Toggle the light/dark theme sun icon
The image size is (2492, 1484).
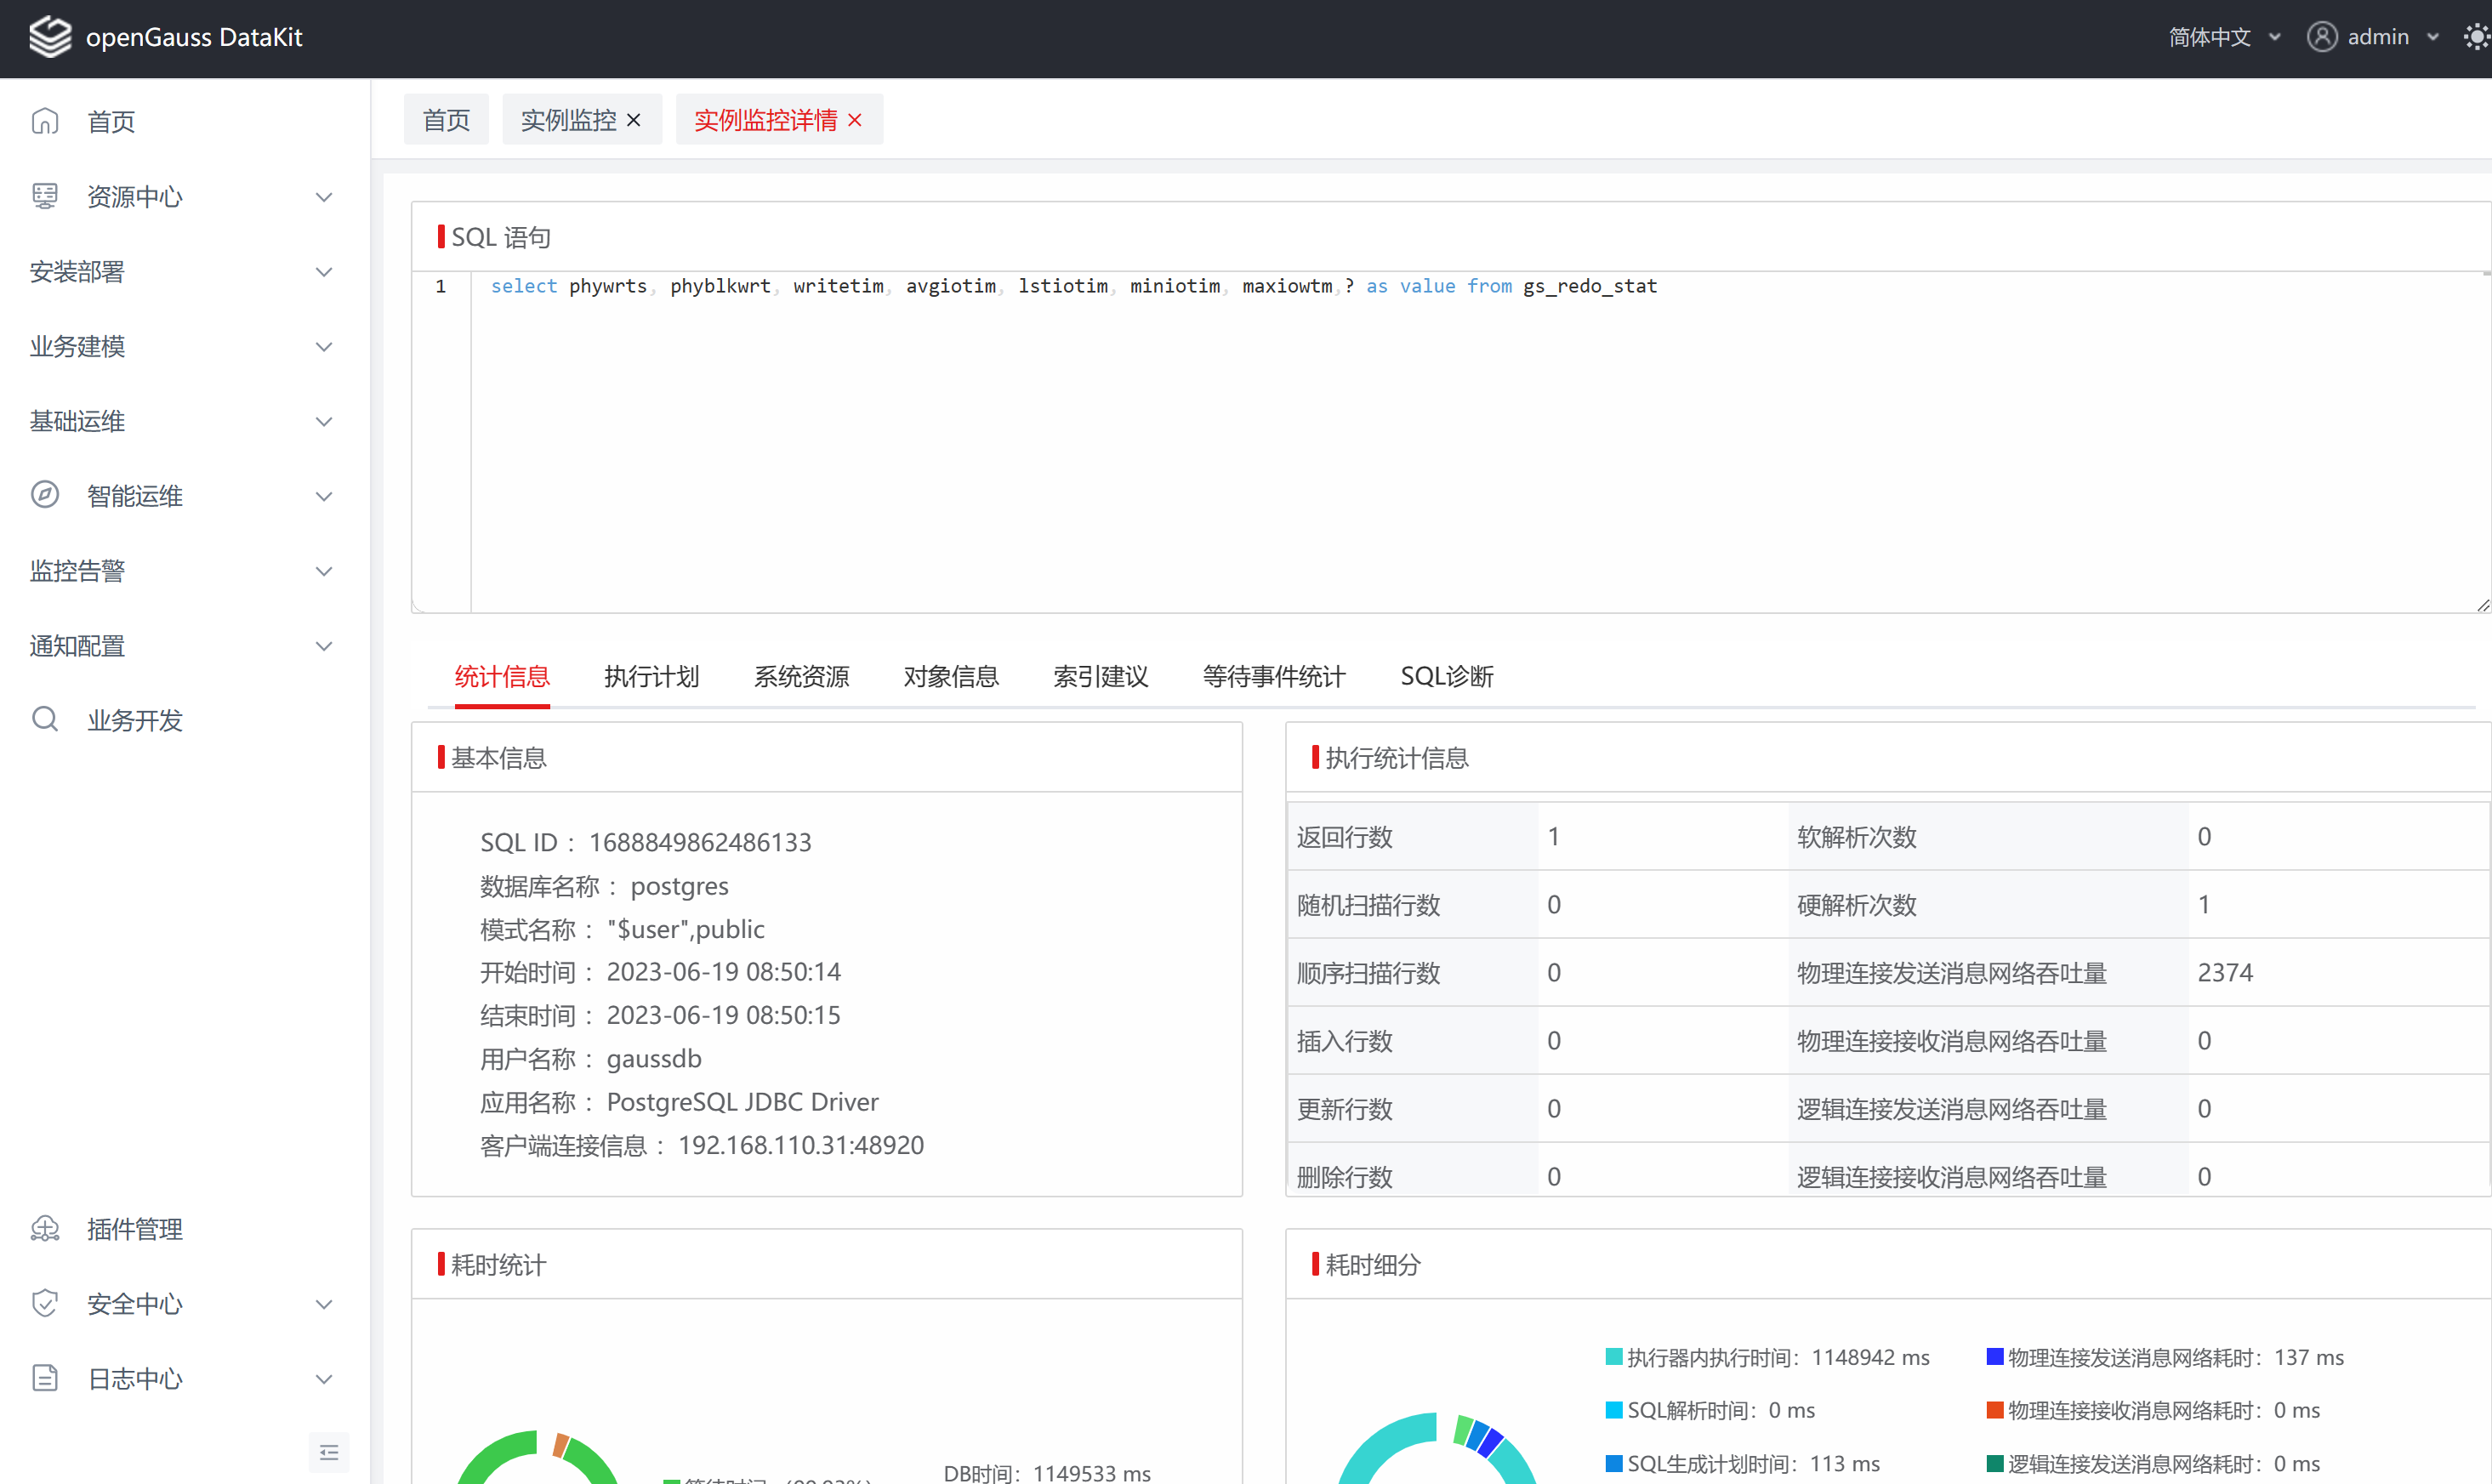point(2475,37)
